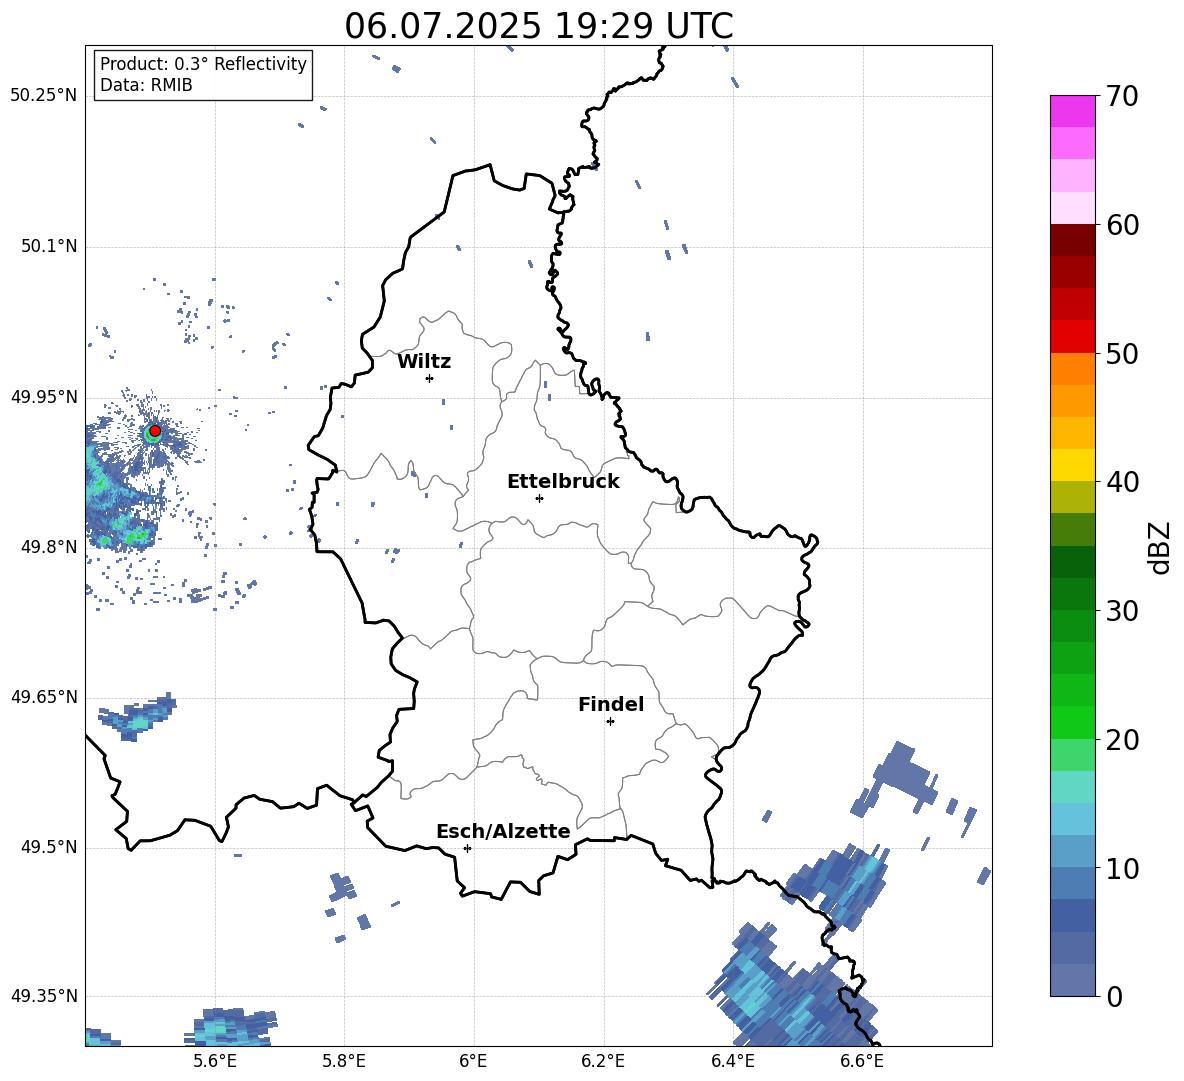
Task: Pick the turquoise colorbar band below 20
Action: click(1072, 787)
